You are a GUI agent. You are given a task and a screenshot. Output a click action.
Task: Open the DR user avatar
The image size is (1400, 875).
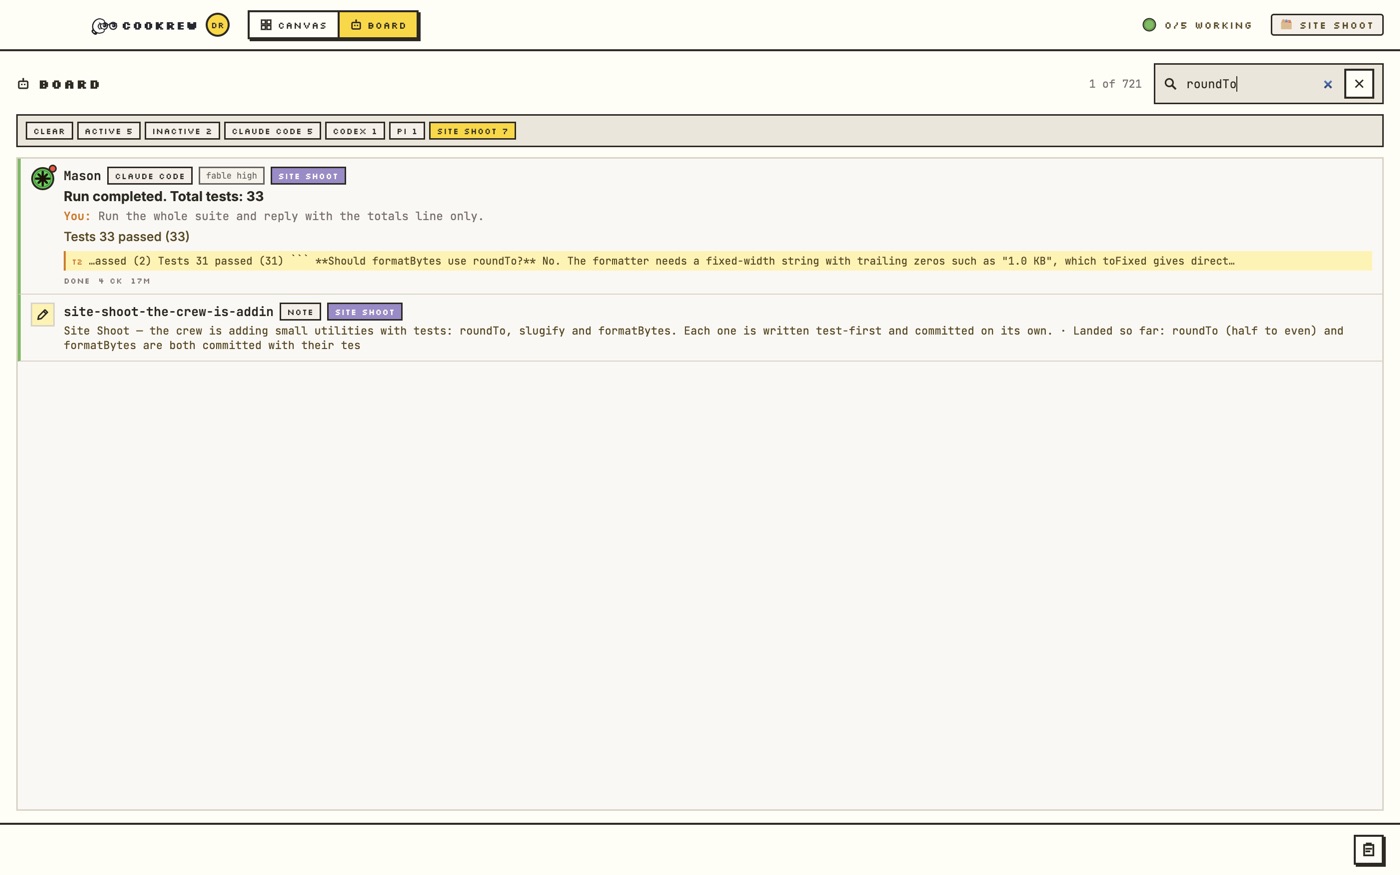click(217, 25)
